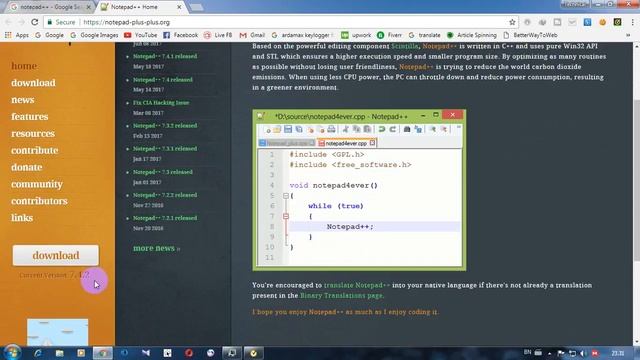Image resolution: width=640 pixels, height=360 pixels.
Task: Close the Google Search tab
Action: coord(89,7)
